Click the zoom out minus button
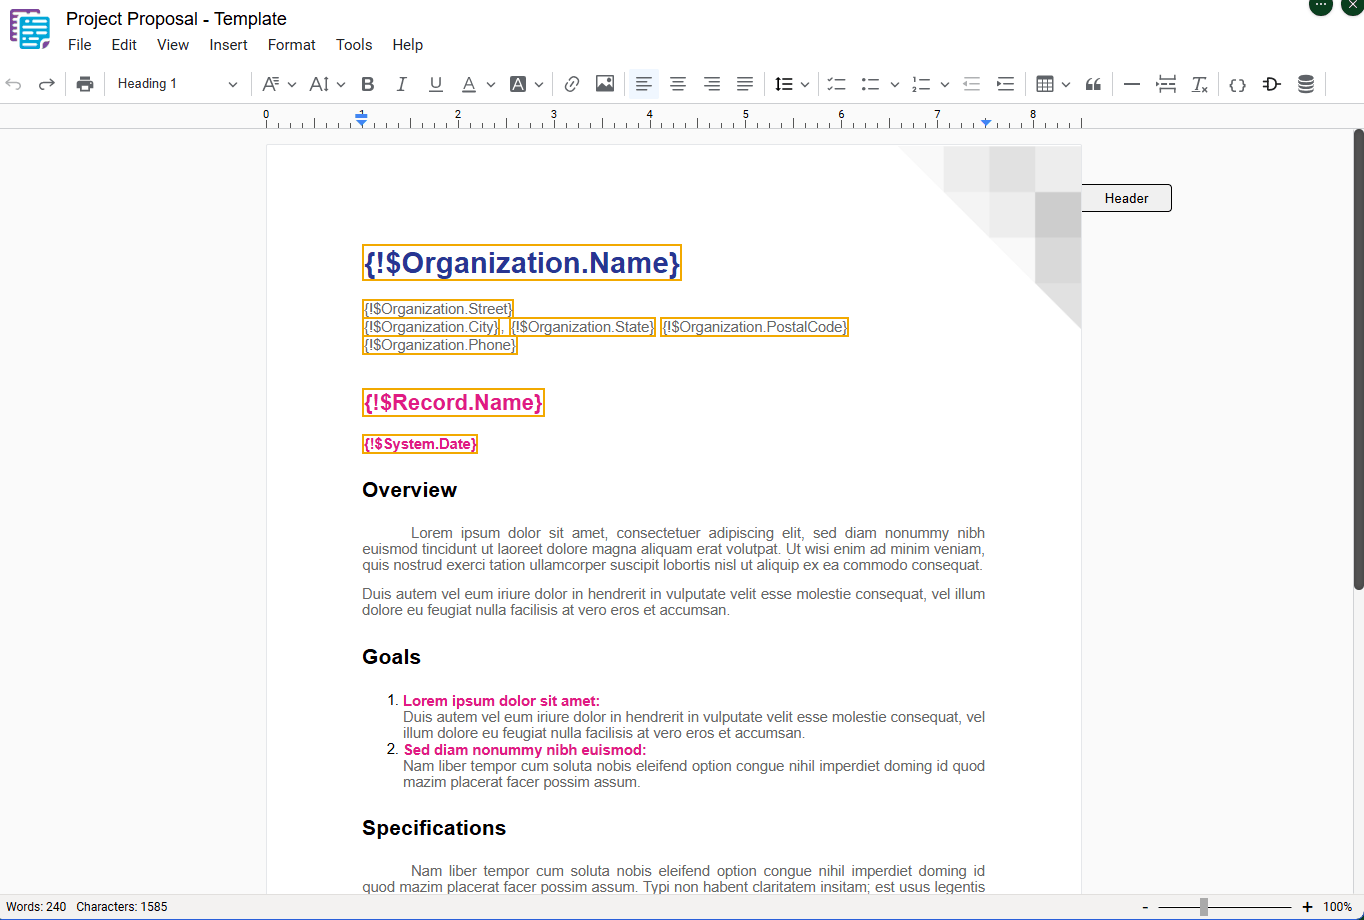 (x=1145, y=907)
